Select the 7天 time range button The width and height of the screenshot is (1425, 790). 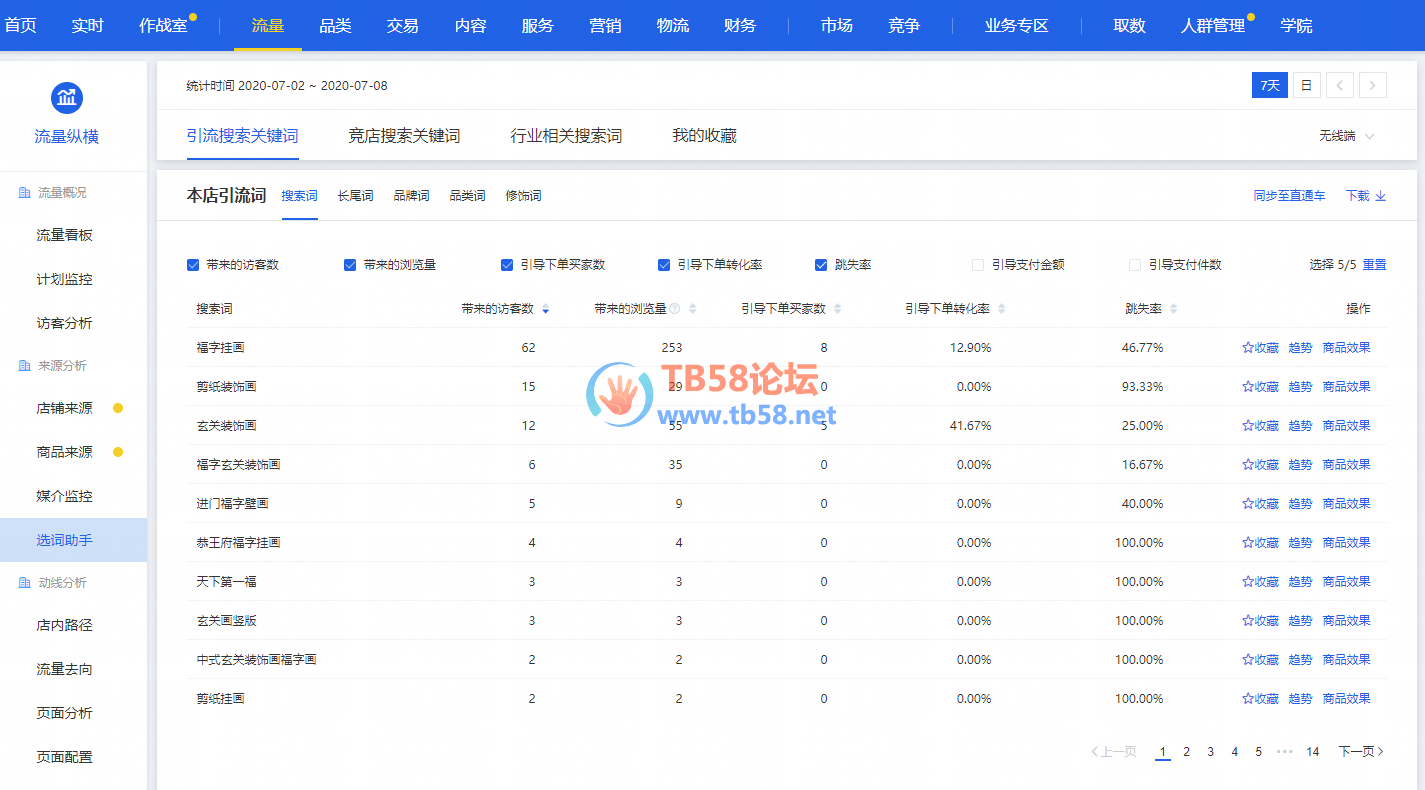(1270, 86)
